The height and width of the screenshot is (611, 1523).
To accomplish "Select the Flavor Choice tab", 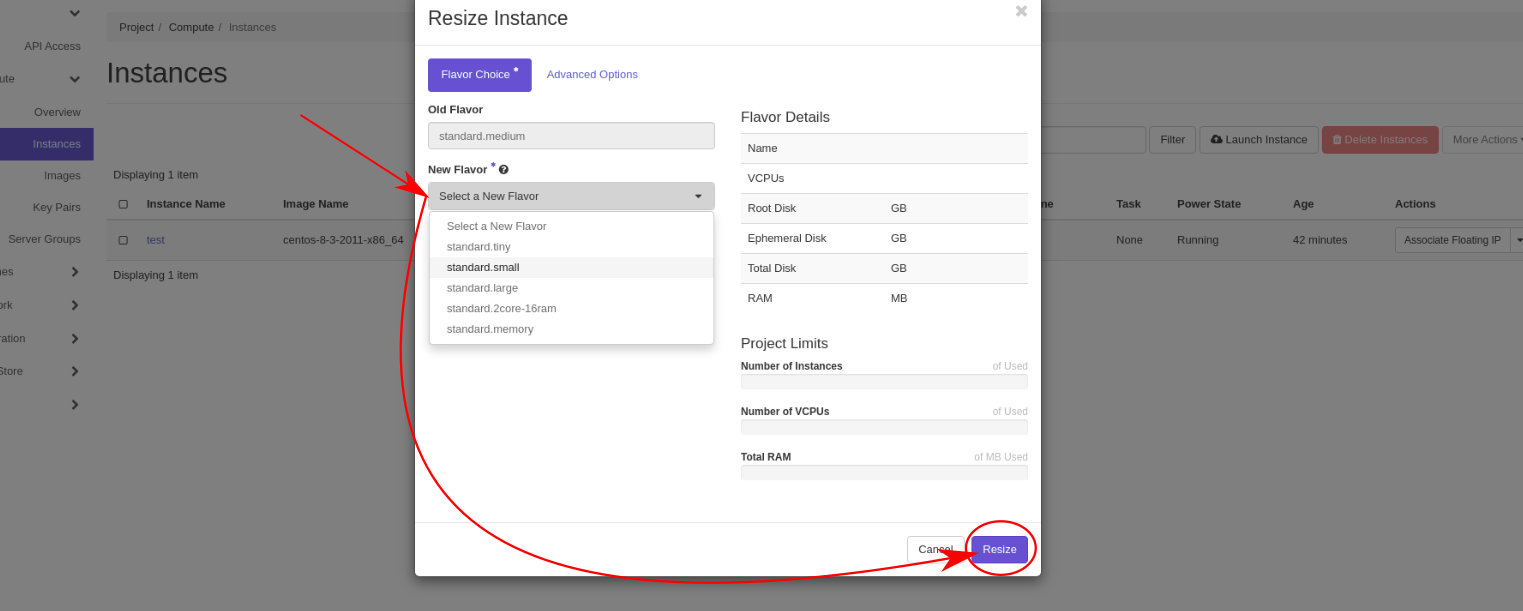I will pyautogui.click(x=479, y=75).
